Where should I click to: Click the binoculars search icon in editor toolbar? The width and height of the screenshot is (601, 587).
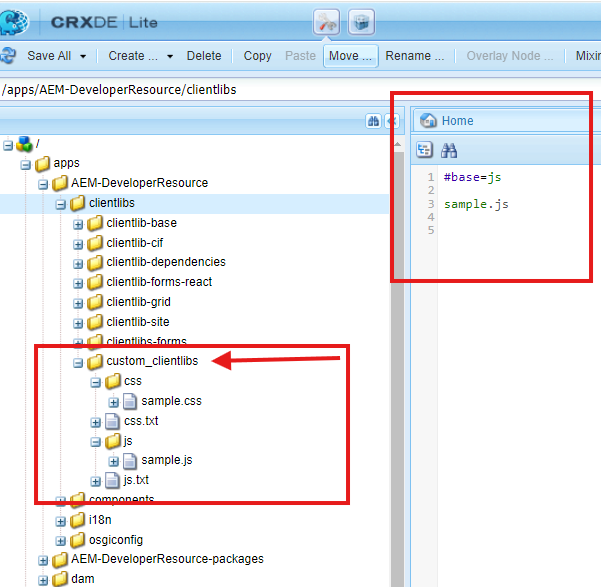[449, 150]
